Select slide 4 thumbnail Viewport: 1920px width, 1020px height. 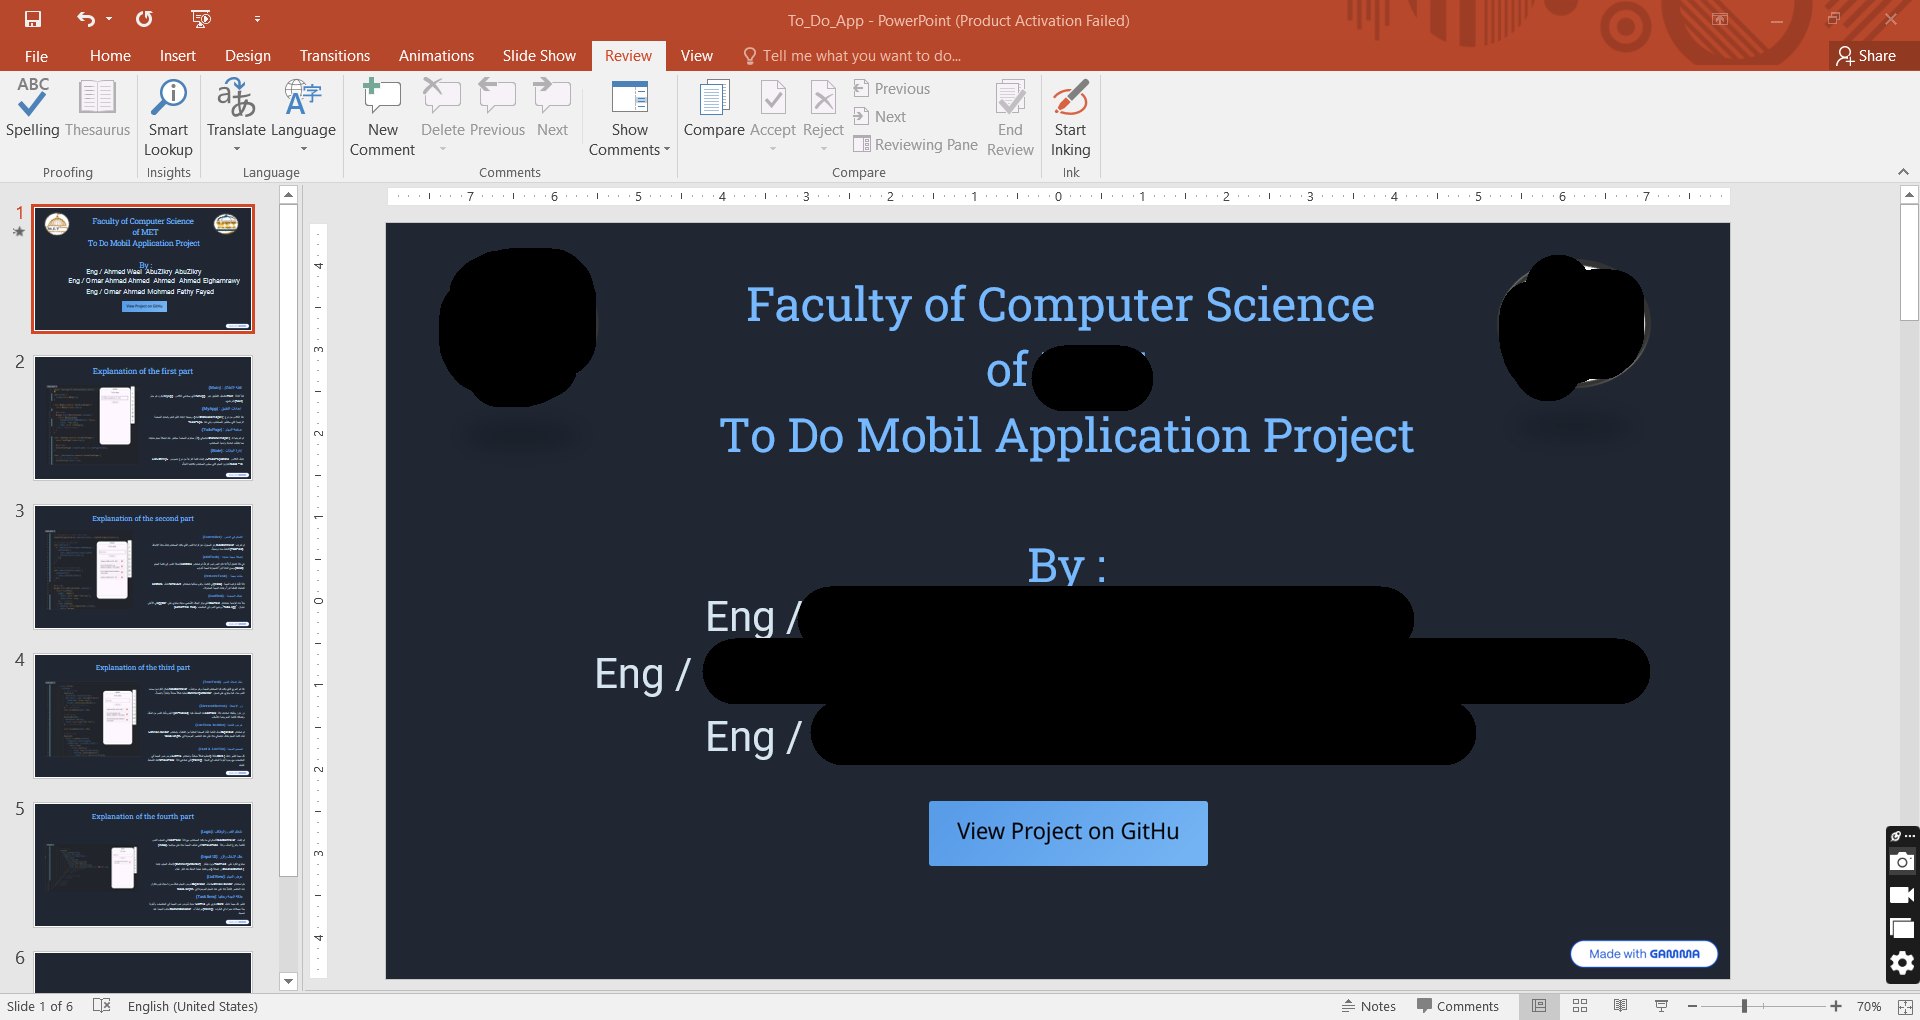click(143, 716)
